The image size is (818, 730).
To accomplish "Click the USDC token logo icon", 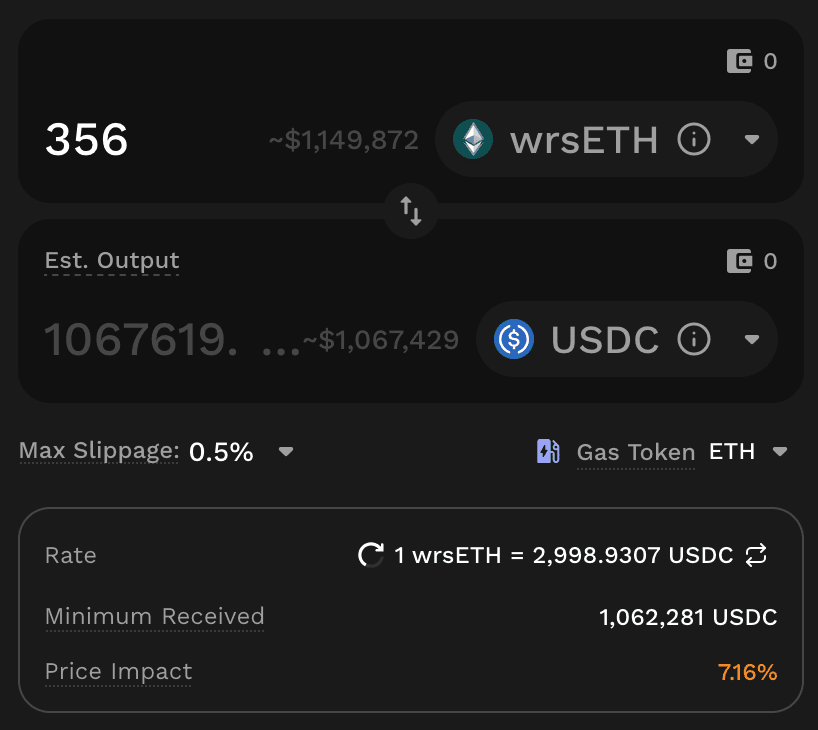I will coord(514,340).
